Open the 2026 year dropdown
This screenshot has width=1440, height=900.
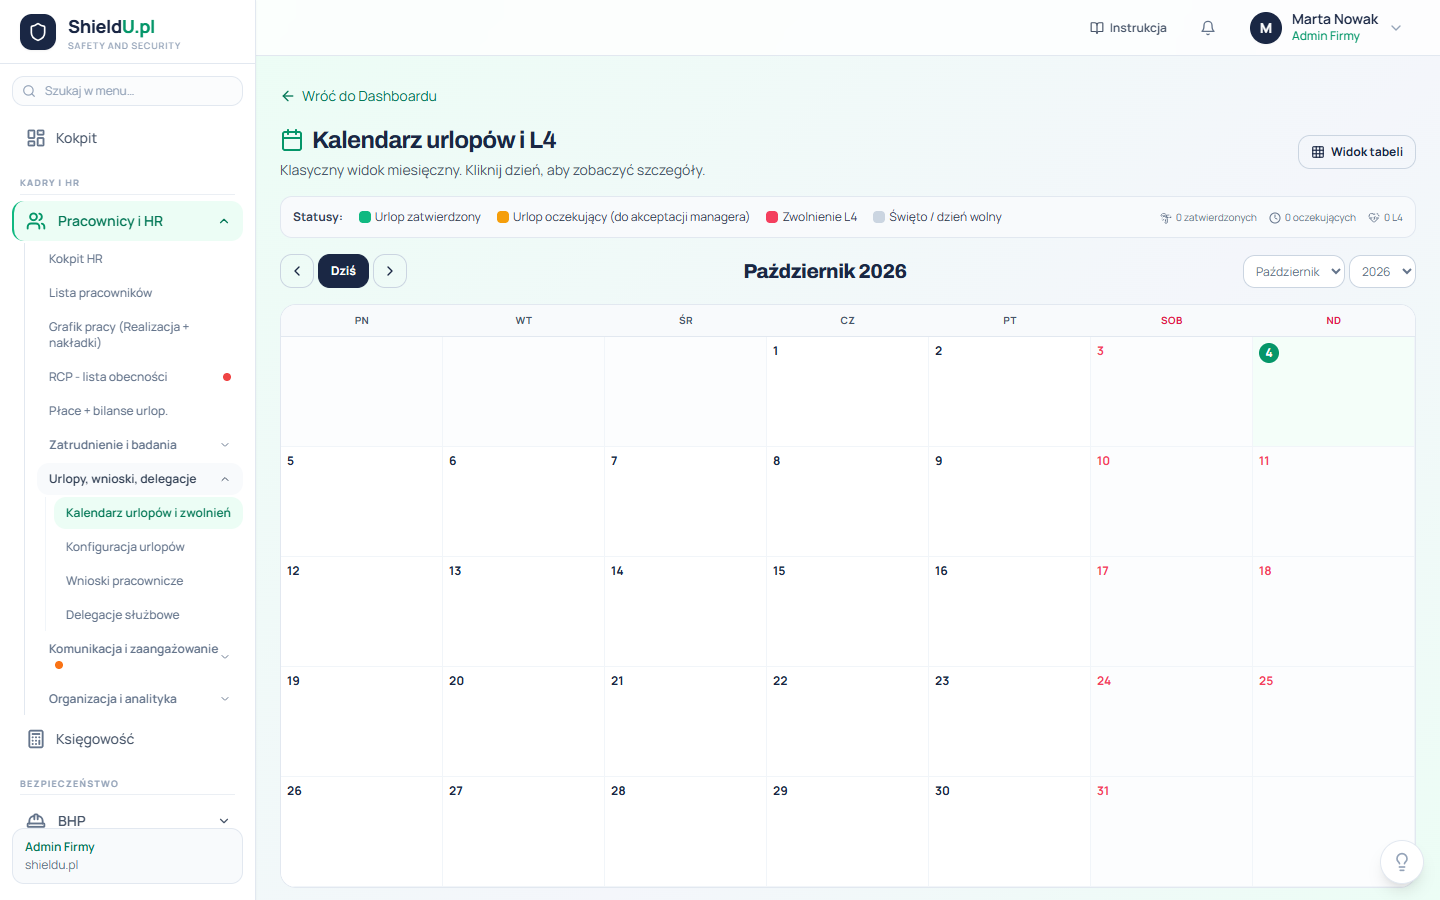1382,271
